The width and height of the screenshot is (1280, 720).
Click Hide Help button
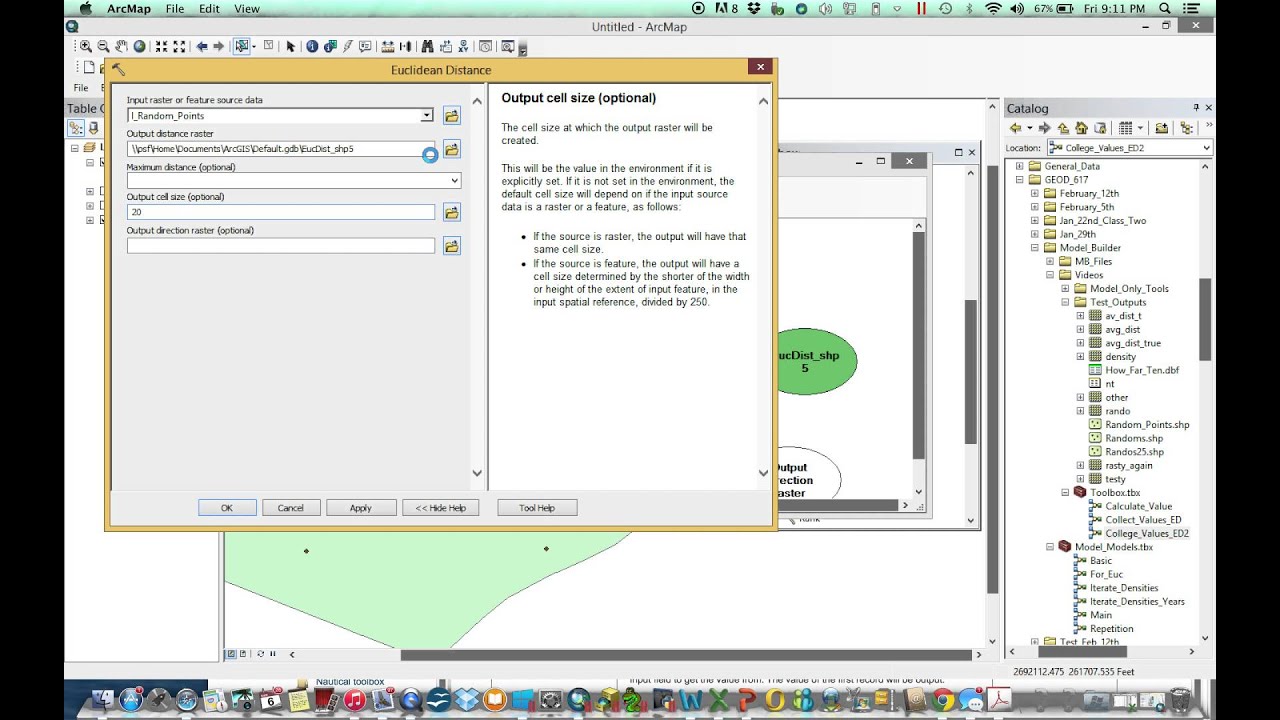point(441,508)
